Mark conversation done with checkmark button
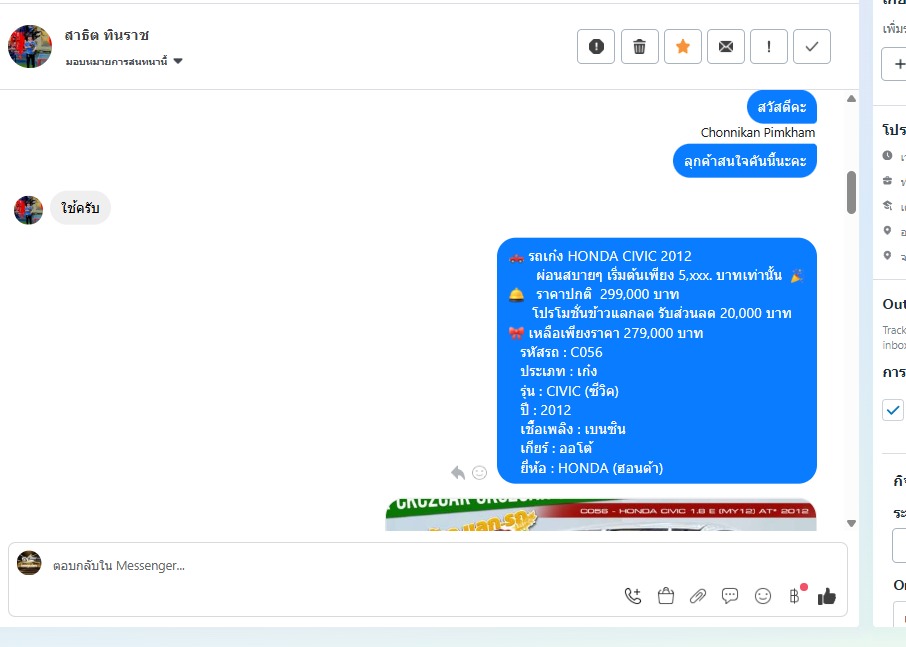This screenshot has width=906, height=647. [x=812, y=46]
